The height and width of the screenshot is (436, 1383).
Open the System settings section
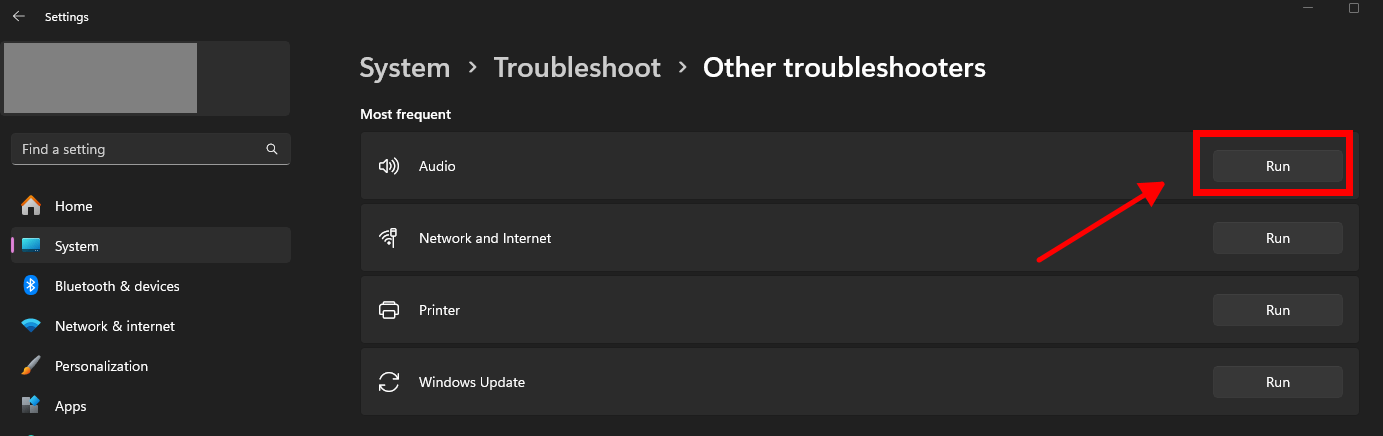77,246
